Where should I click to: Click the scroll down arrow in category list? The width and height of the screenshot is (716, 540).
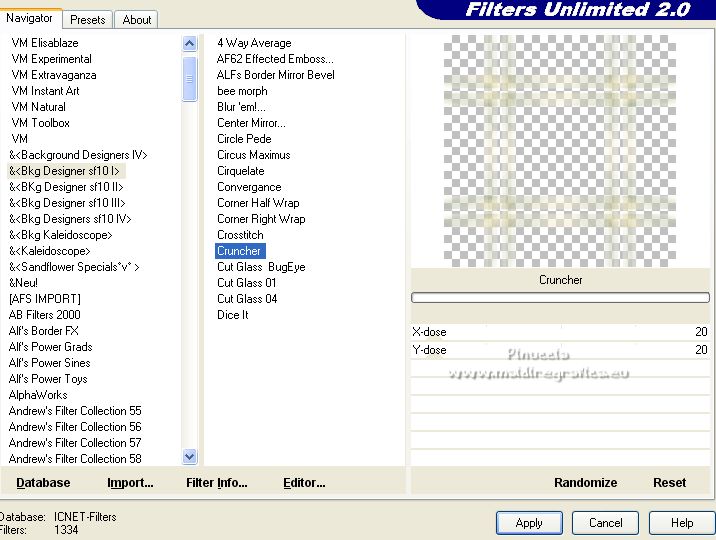pos(190,456)
